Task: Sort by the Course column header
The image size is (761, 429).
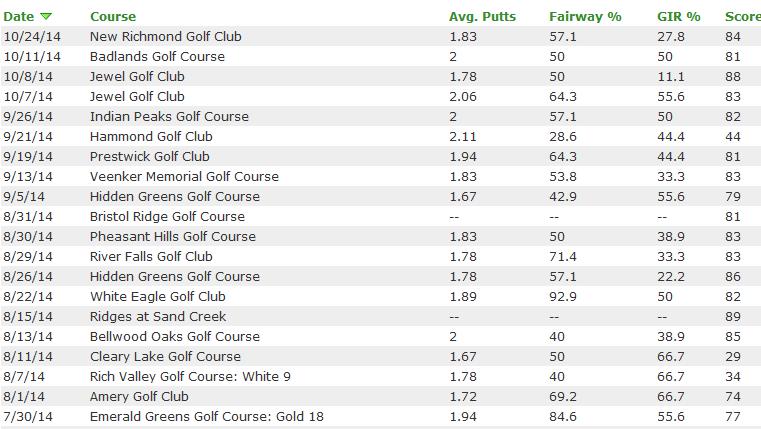Action: coord(112,17)
